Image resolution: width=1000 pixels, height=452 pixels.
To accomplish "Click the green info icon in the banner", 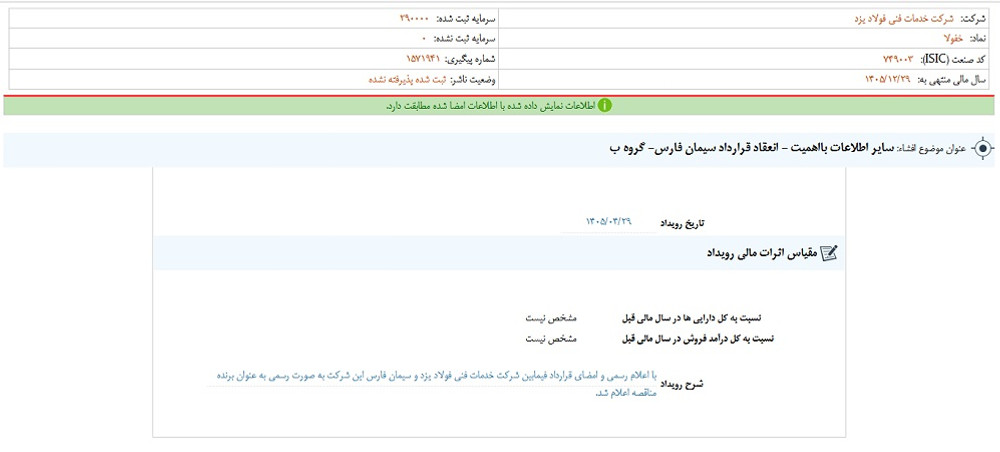I will click(605, 106).
